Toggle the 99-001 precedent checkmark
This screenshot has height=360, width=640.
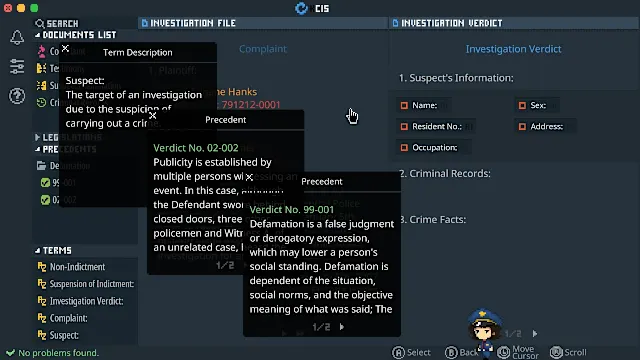point(45,182)
